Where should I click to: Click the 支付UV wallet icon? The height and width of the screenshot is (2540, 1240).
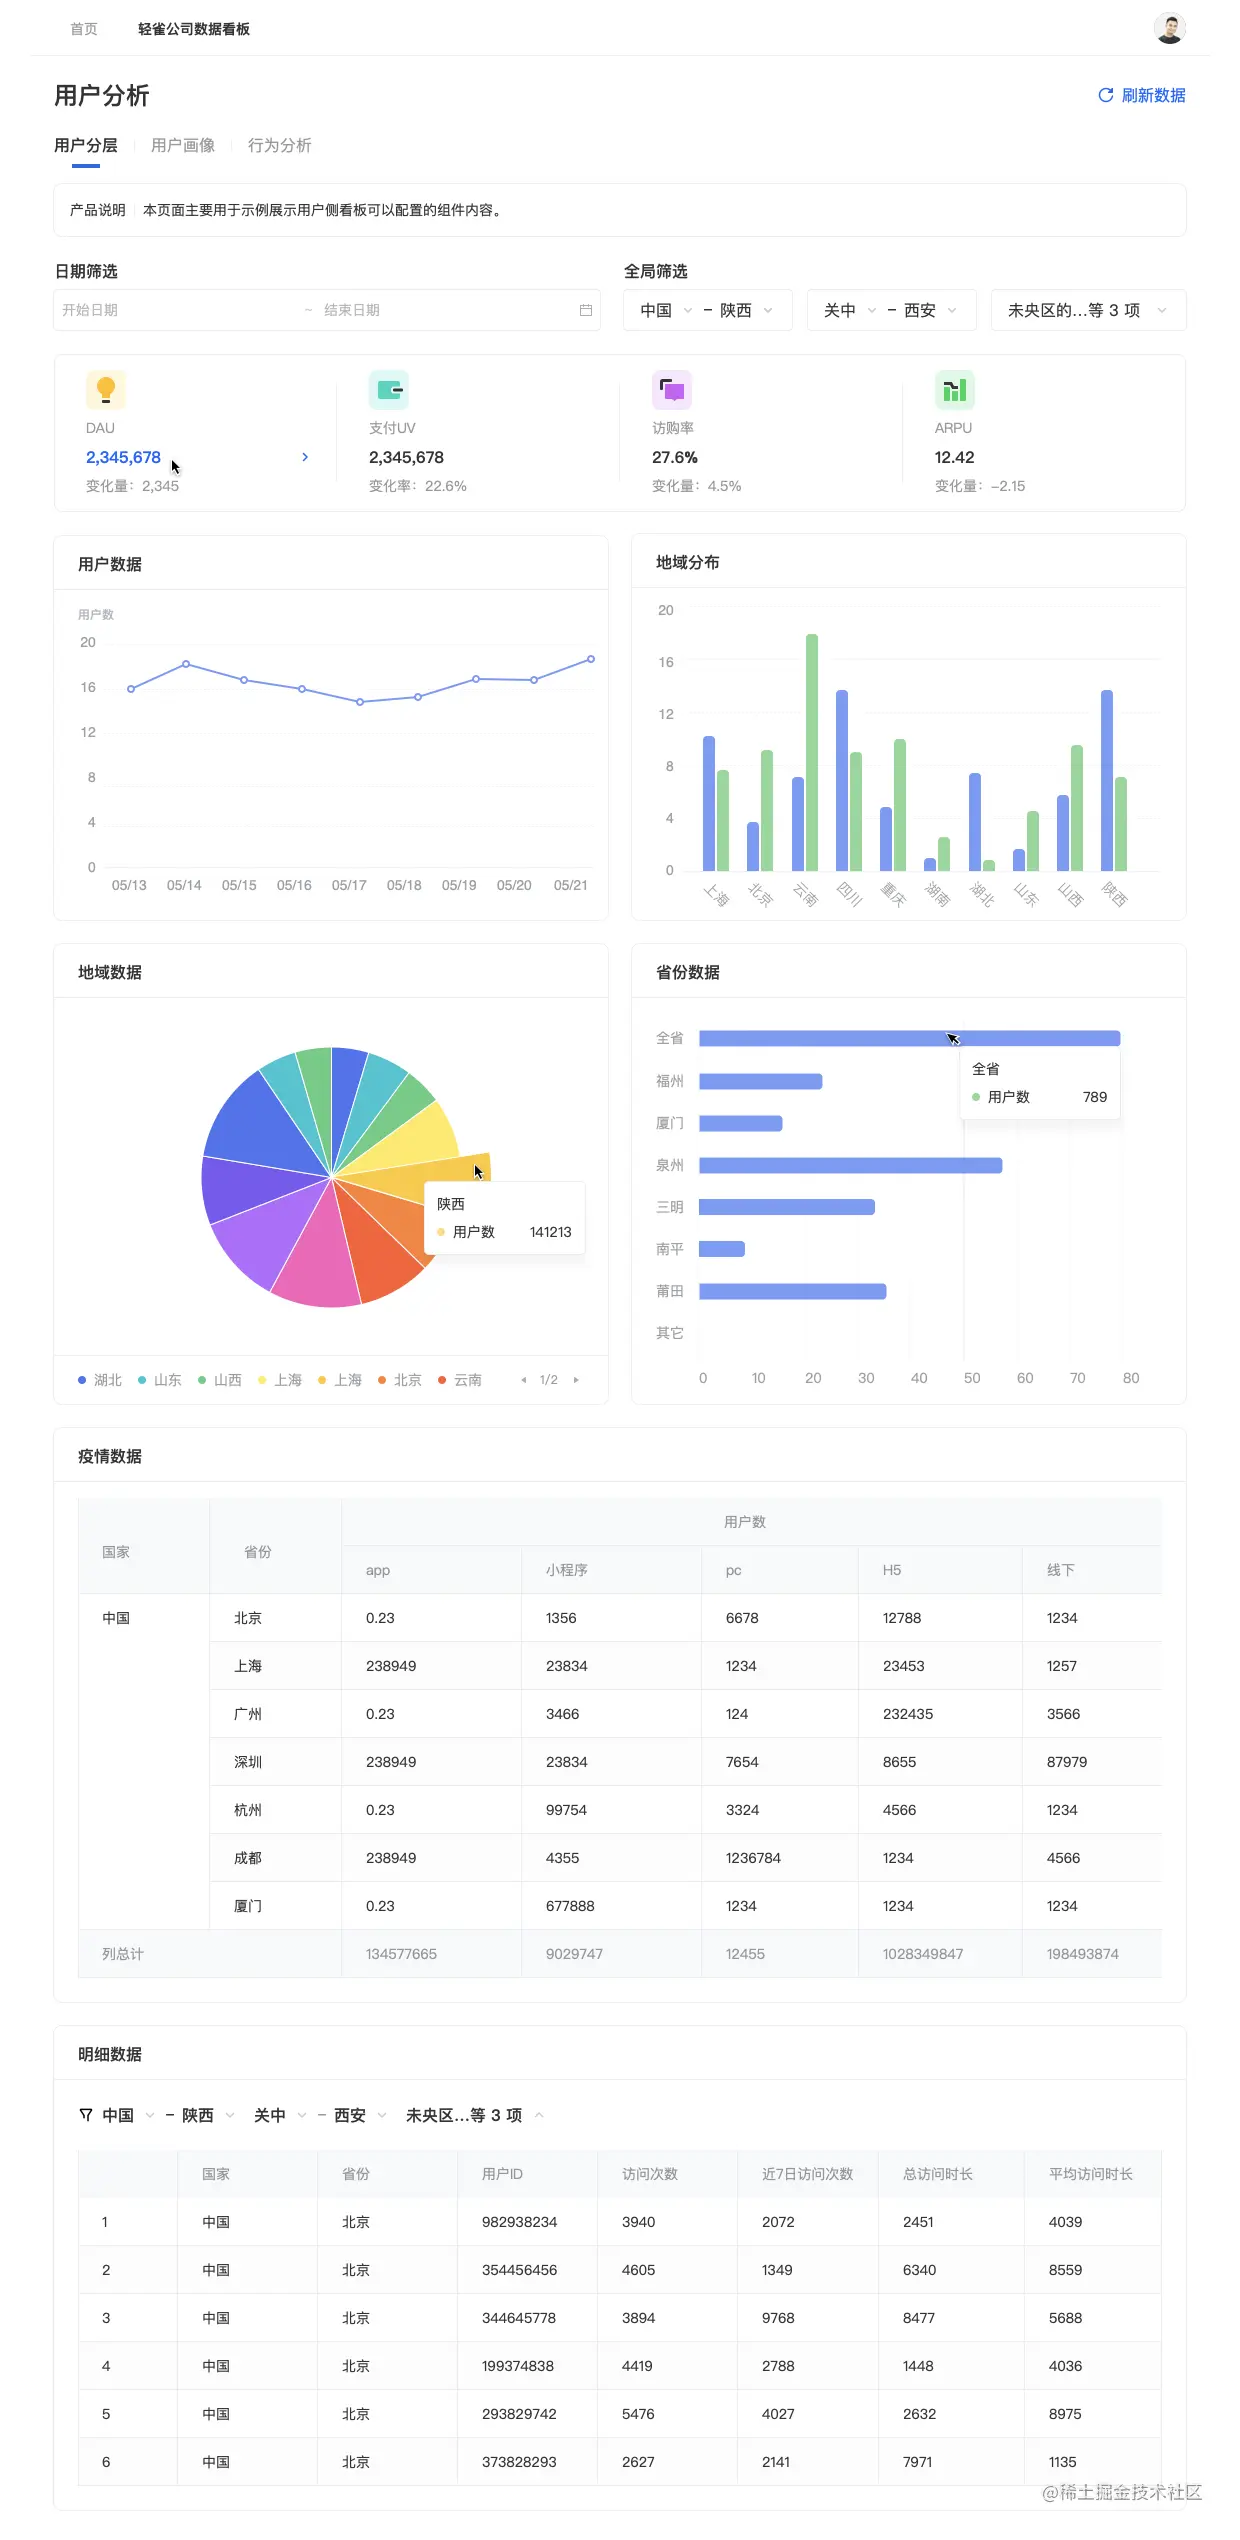click(389, 390)
